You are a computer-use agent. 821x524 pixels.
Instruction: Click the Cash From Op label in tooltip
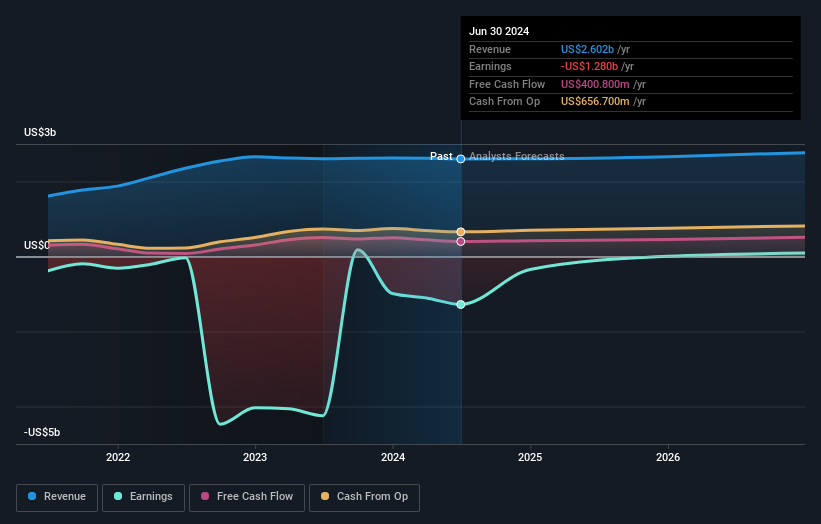pyautogui.click(x=504, y=102)
